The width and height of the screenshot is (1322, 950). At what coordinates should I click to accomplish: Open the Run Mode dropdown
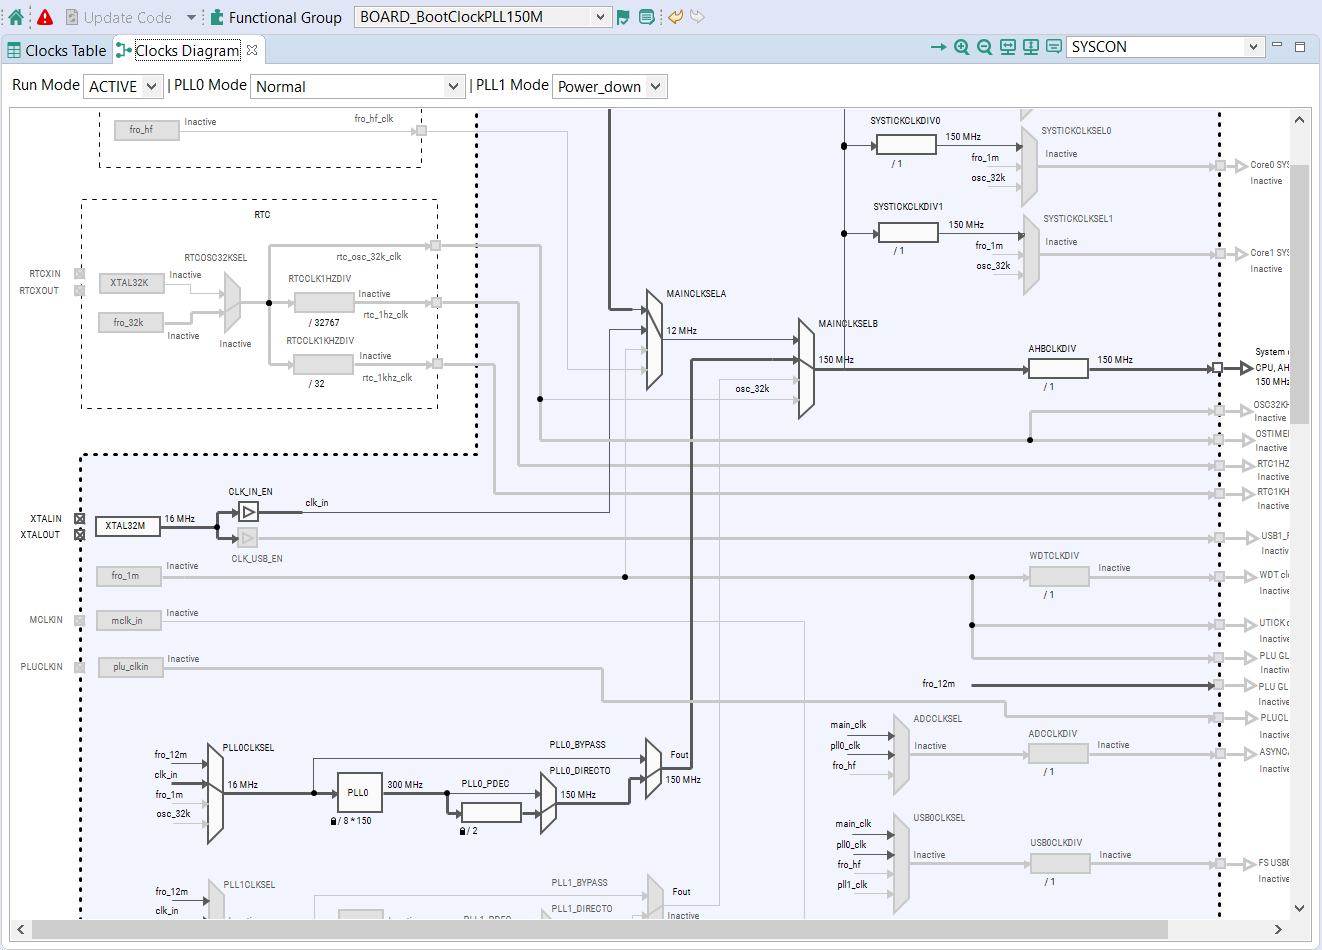123,87
